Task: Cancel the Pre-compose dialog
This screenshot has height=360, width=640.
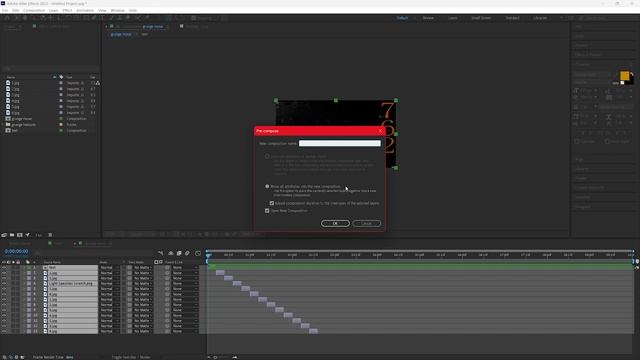Action: (x=367, y=223)
